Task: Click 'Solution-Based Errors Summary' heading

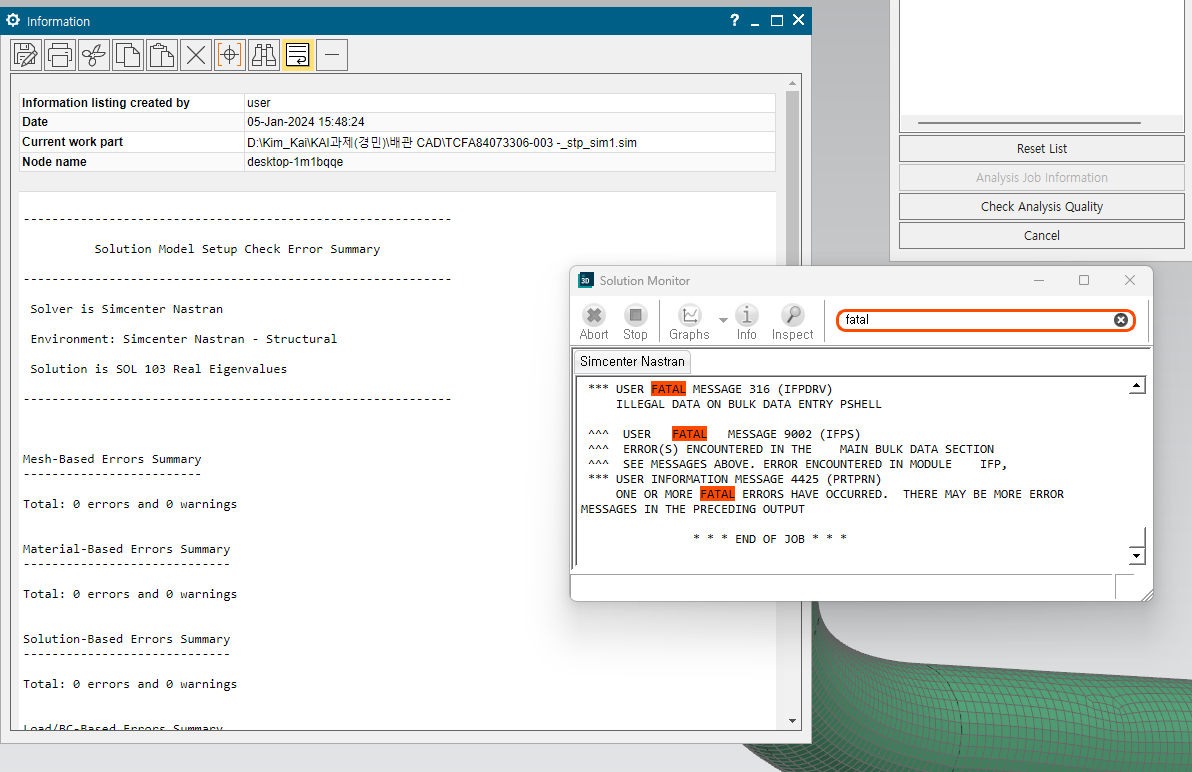Action: point(126,639)
